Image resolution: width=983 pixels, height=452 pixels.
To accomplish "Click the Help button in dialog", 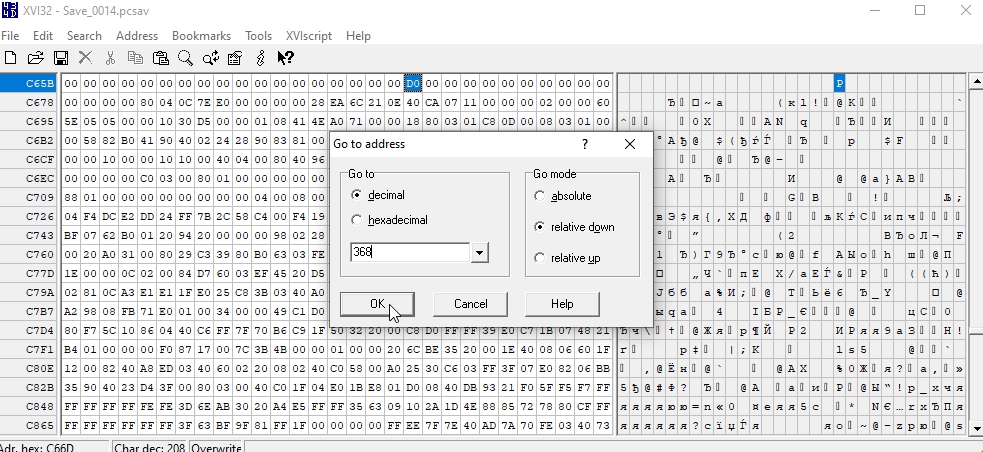I will tap(562, 304).
